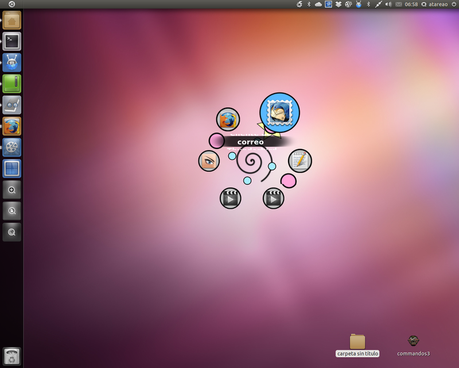The image size is (459, 368).
Task: Open the sound volume indicator
Action: 388,4
